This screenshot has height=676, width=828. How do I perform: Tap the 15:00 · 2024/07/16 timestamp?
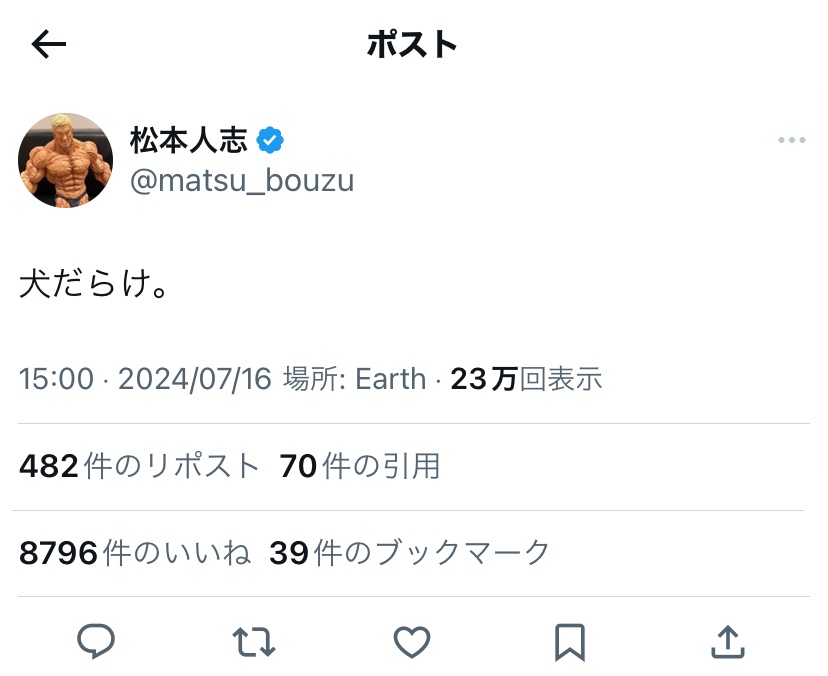coord(145,379)
